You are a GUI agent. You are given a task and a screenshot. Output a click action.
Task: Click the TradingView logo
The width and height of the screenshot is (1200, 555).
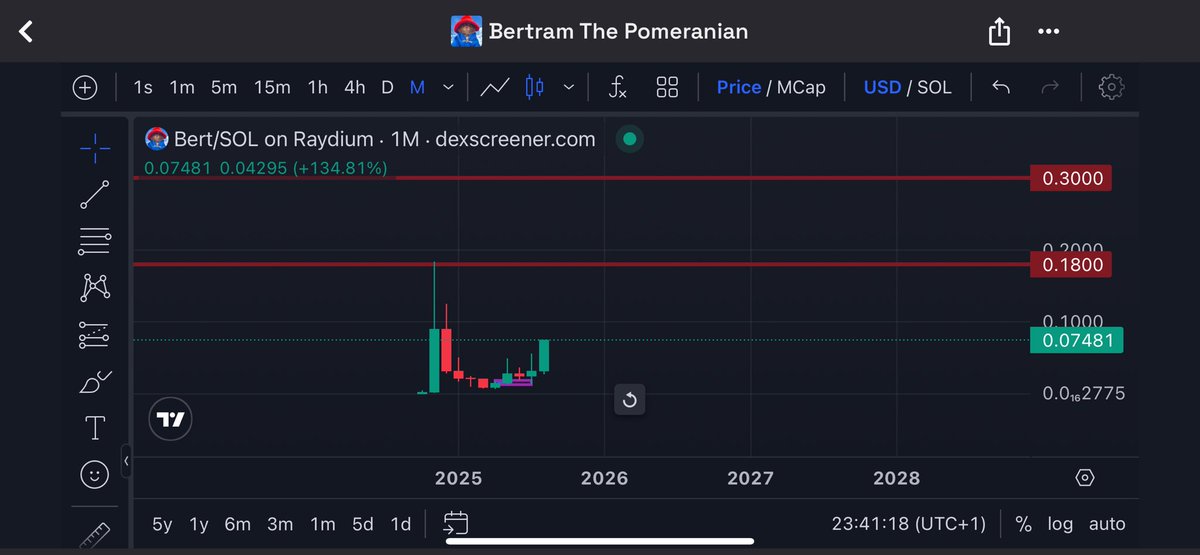(172, 420)
